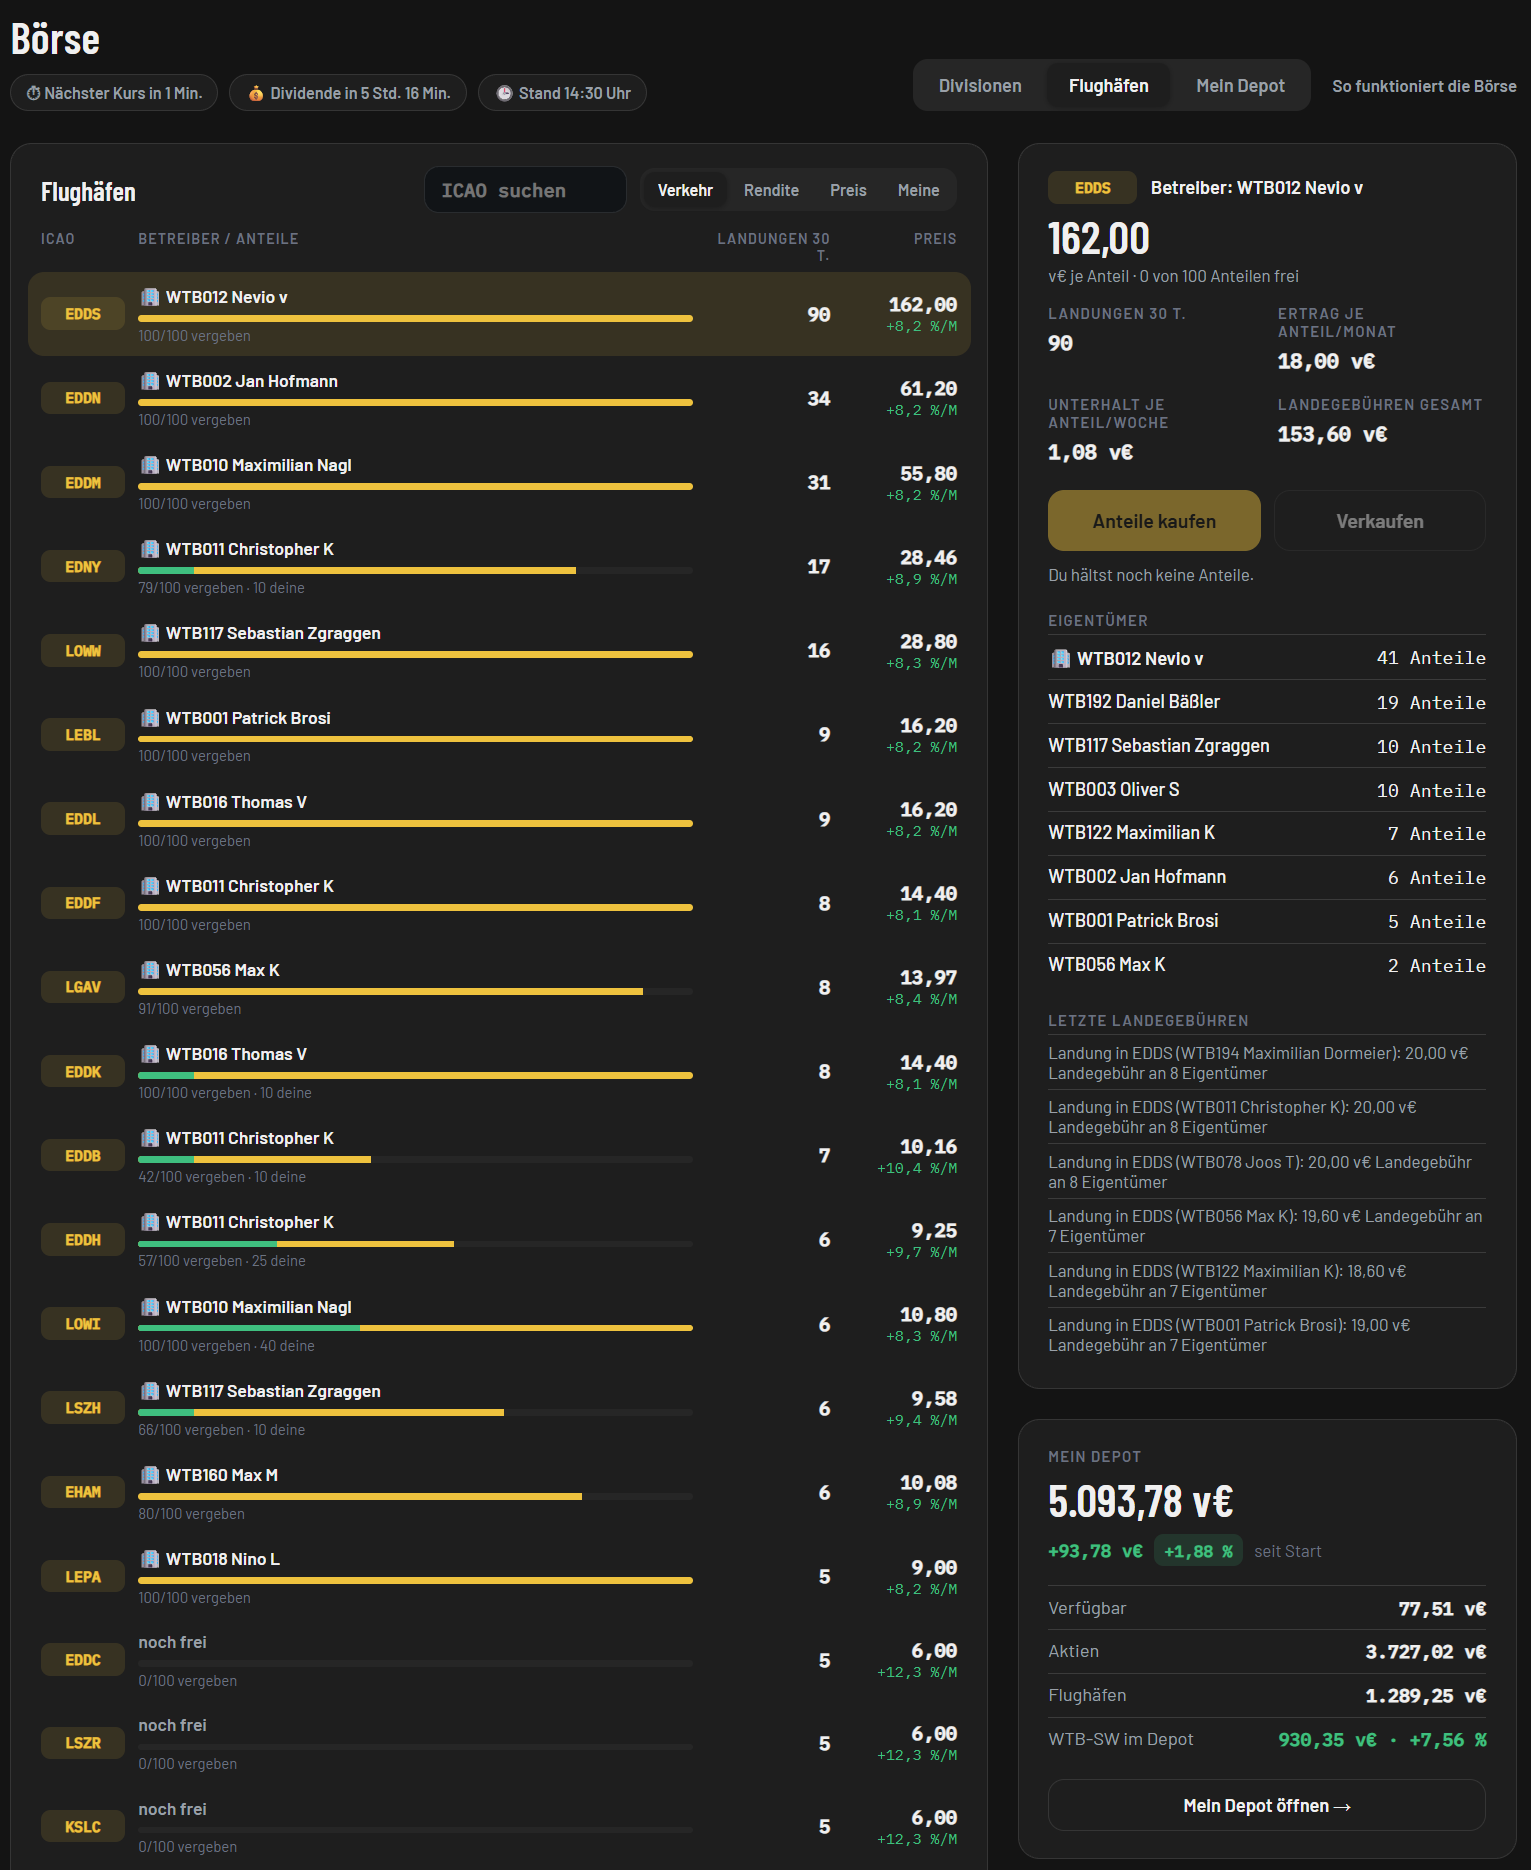Viewport: 1531px width, 1870px height.
Task: Click building icon in Eigentümer list for WTB012 Nevio v
Action: [1061, 658]
